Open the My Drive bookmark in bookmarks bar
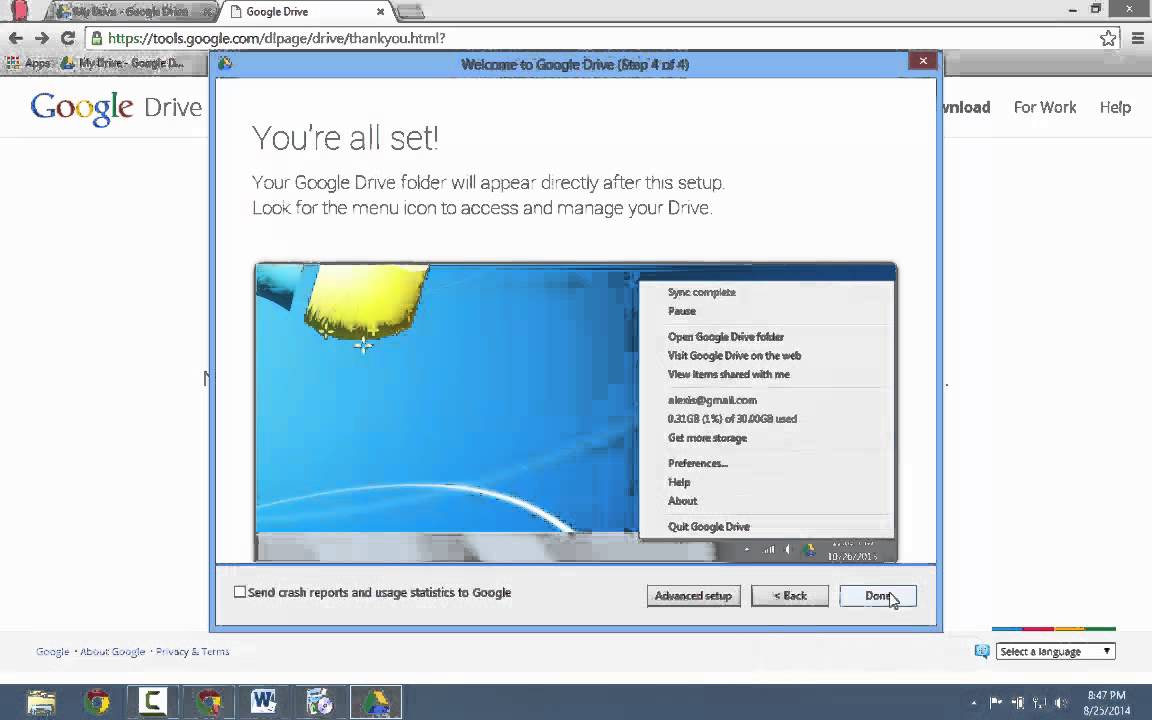1152x720 pixels. [123, 63]
